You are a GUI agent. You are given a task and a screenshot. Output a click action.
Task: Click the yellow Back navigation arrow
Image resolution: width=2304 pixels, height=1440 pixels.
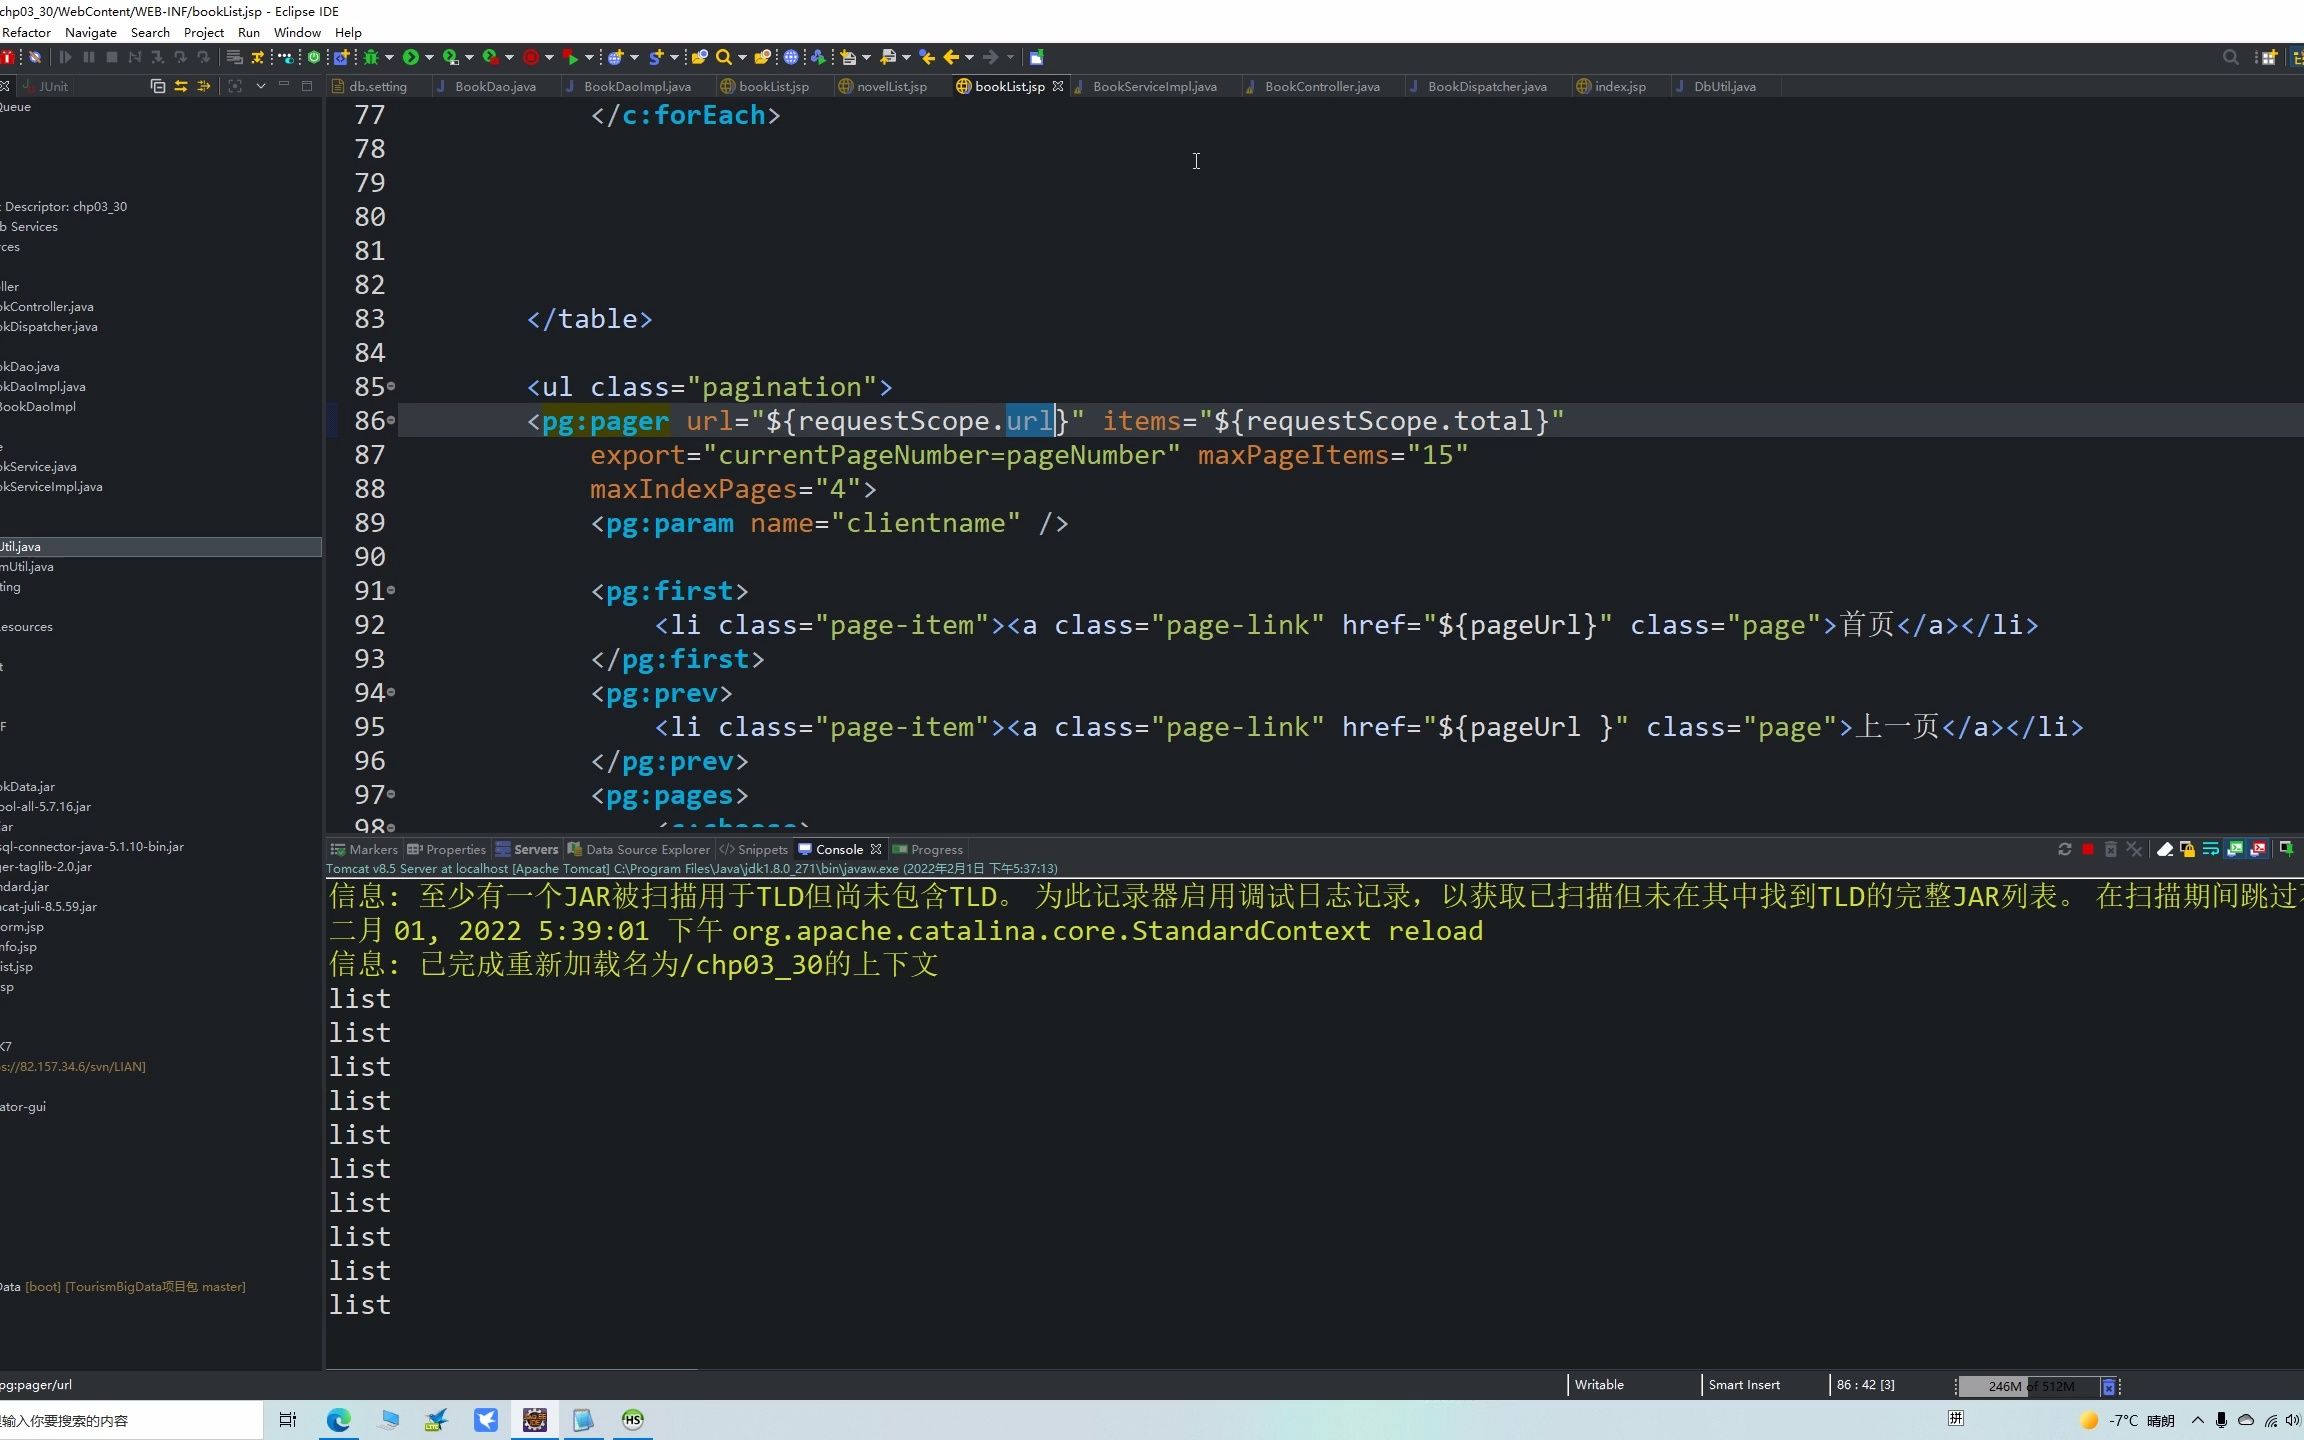[x=951, y=57]
